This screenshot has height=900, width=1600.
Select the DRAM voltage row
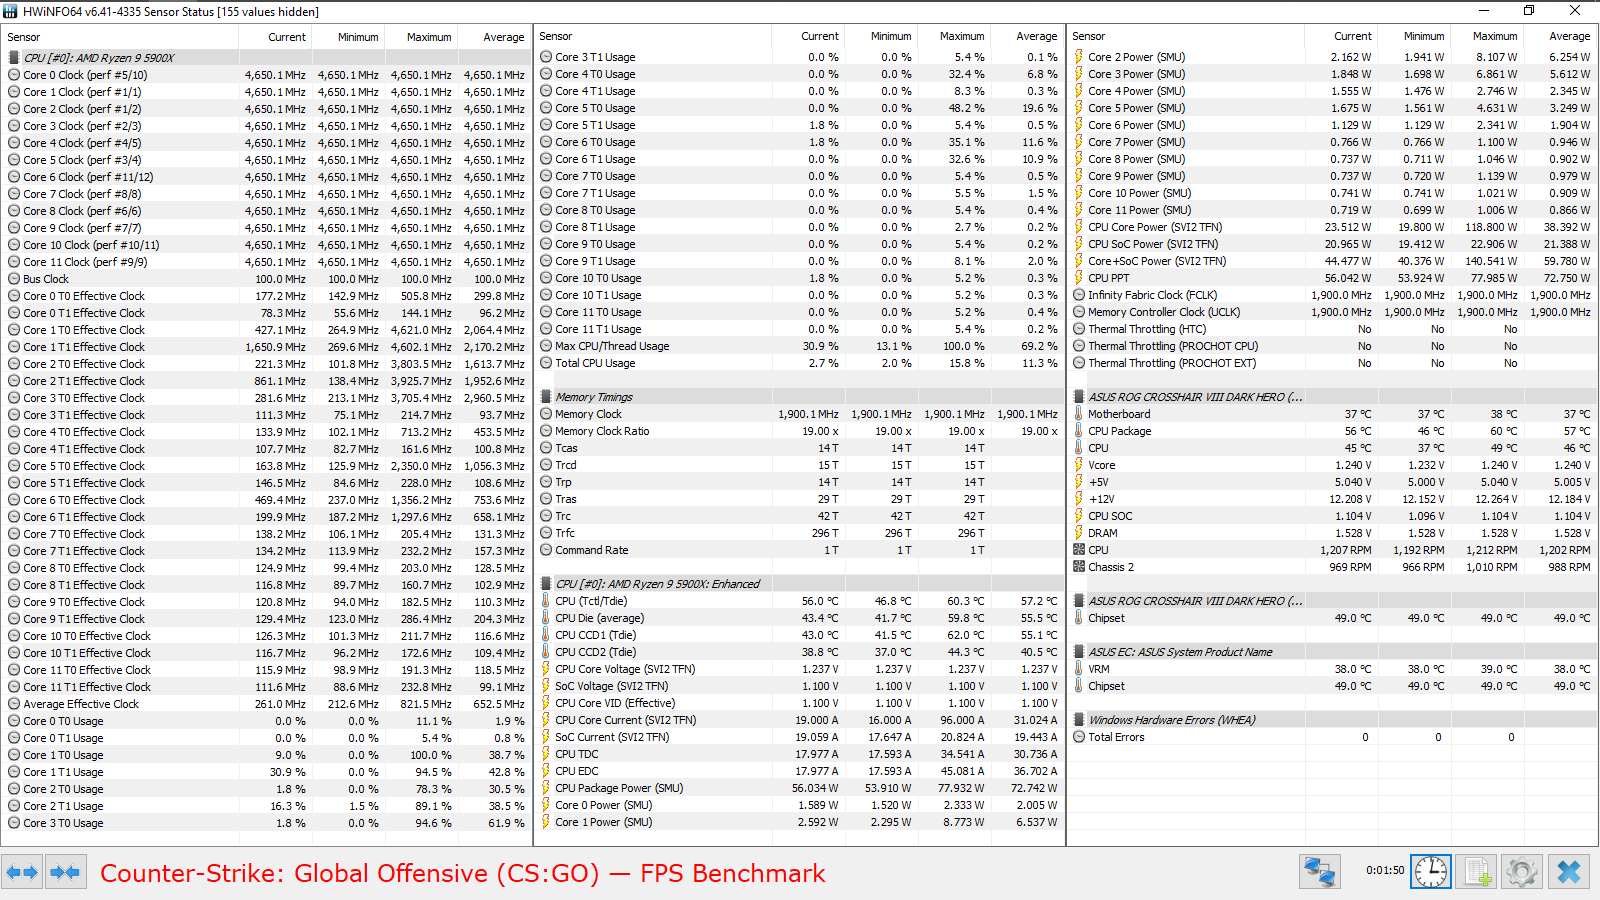click(x=1333, y=533)
